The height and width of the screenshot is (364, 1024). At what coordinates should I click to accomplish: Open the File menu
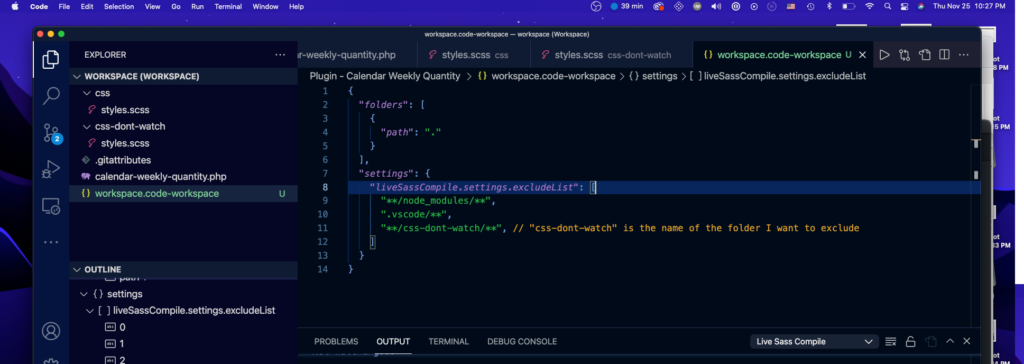pos(64,7)
